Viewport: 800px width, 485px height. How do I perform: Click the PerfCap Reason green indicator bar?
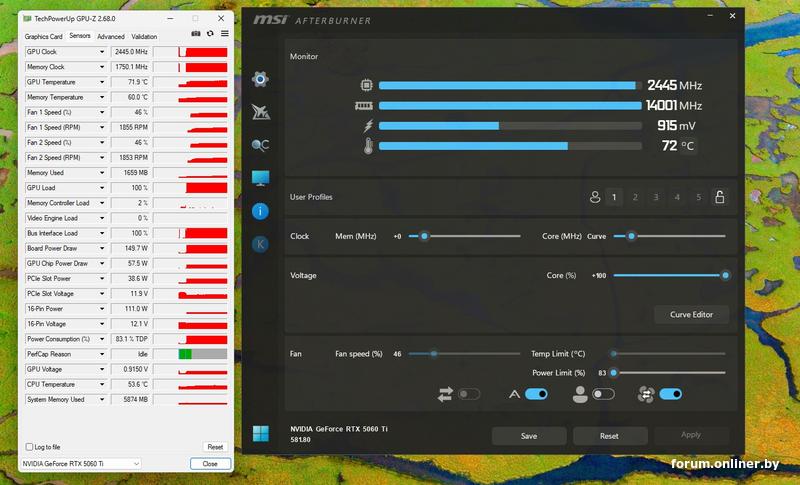pyautogui.click(x=185, y=354)
